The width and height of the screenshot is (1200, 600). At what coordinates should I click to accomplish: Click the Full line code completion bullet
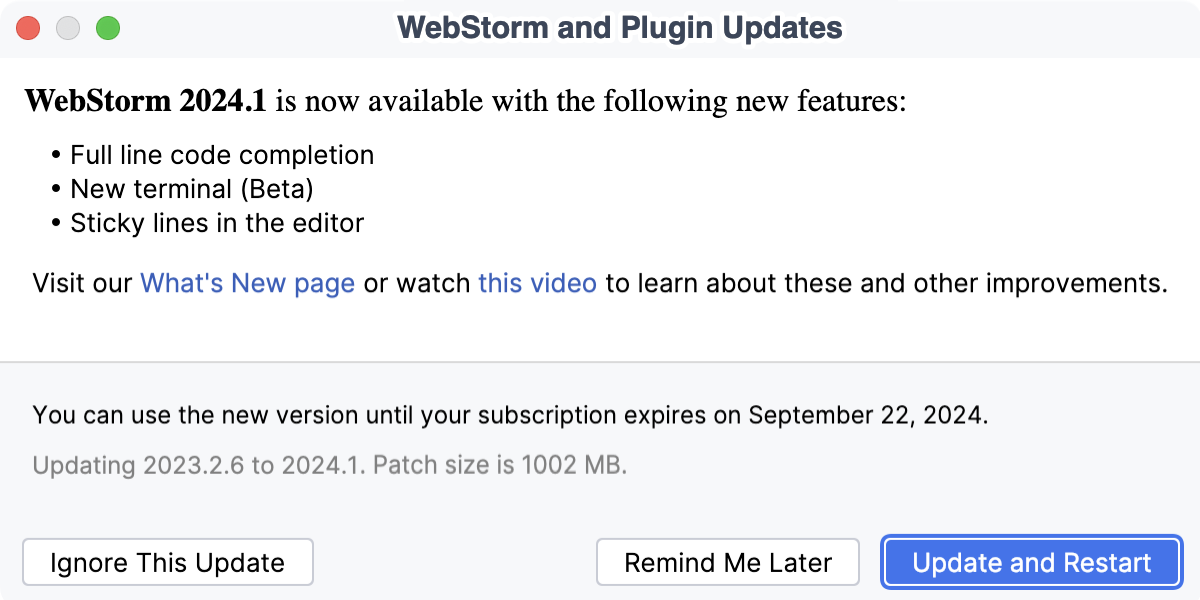click(x=222, y=155)
